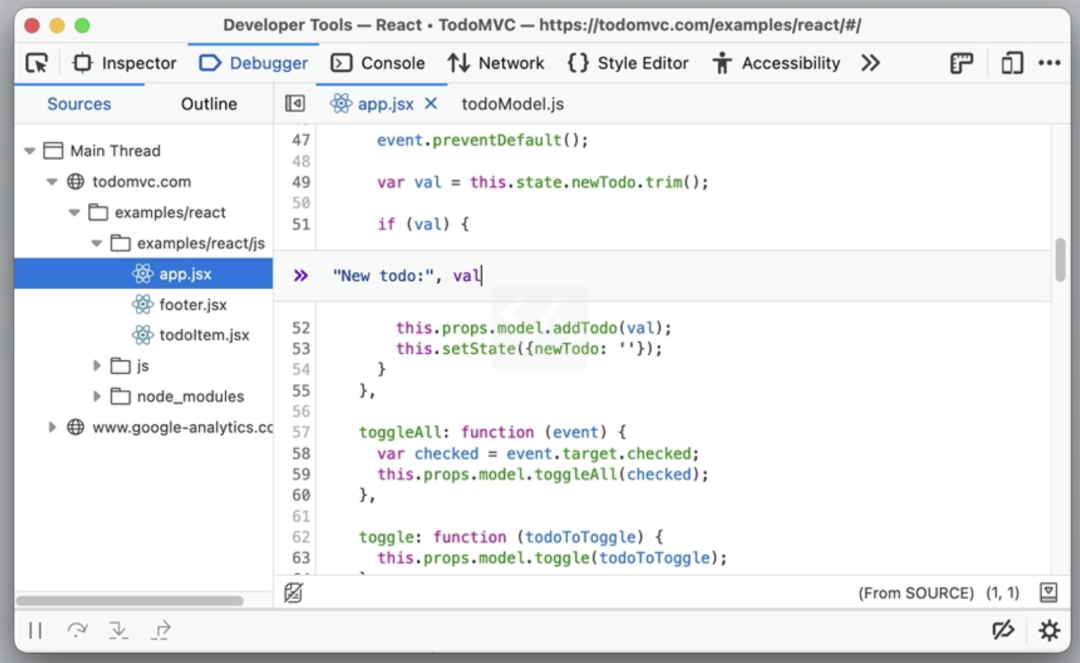This screenshot has width=1080, height=663.
Task: Toggle ignore source icon in editor footer
Action: (x=293, y=593)
